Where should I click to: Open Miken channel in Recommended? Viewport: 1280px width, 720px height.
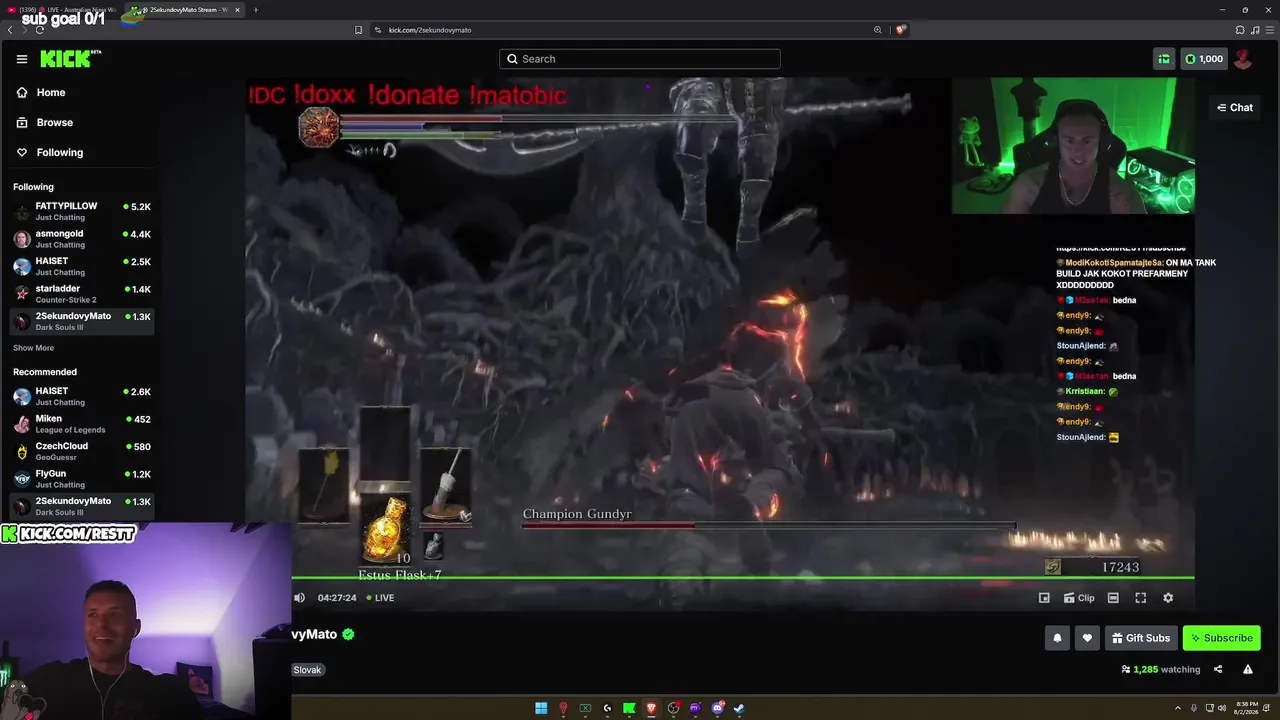pos(80,424)
